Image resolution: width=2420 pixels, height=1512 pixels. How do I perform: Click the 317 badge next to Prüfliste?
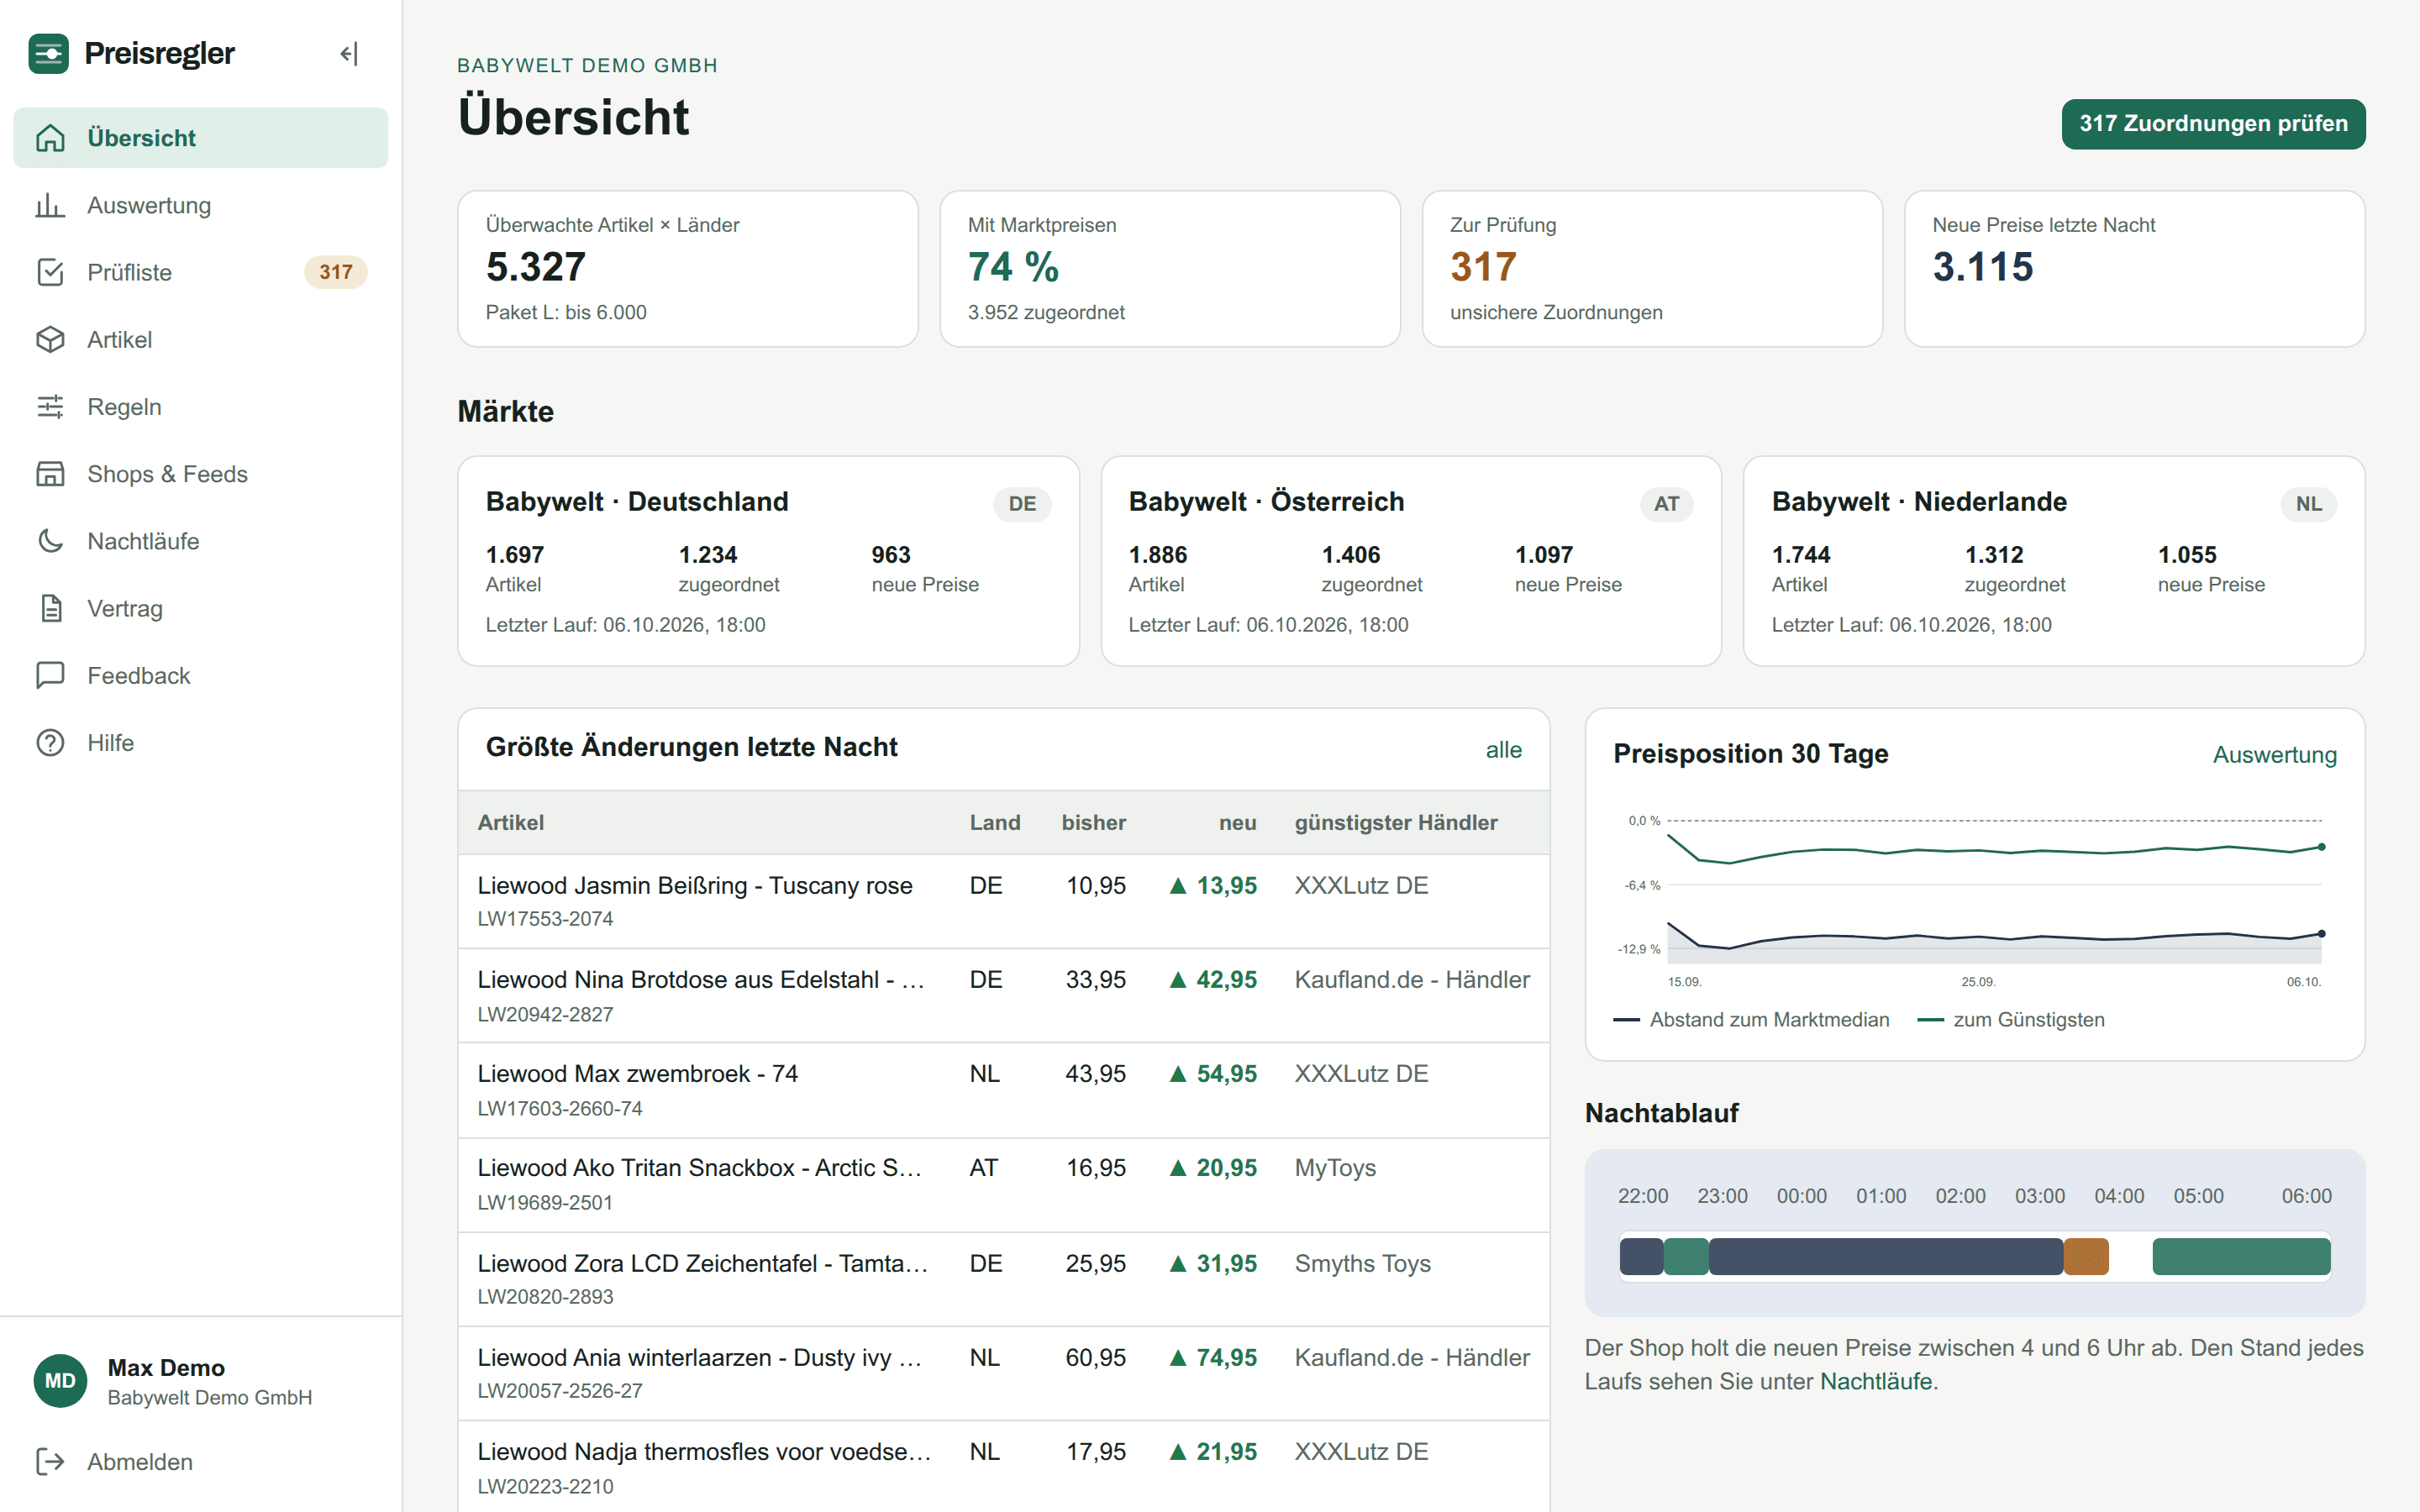point(336,272)
